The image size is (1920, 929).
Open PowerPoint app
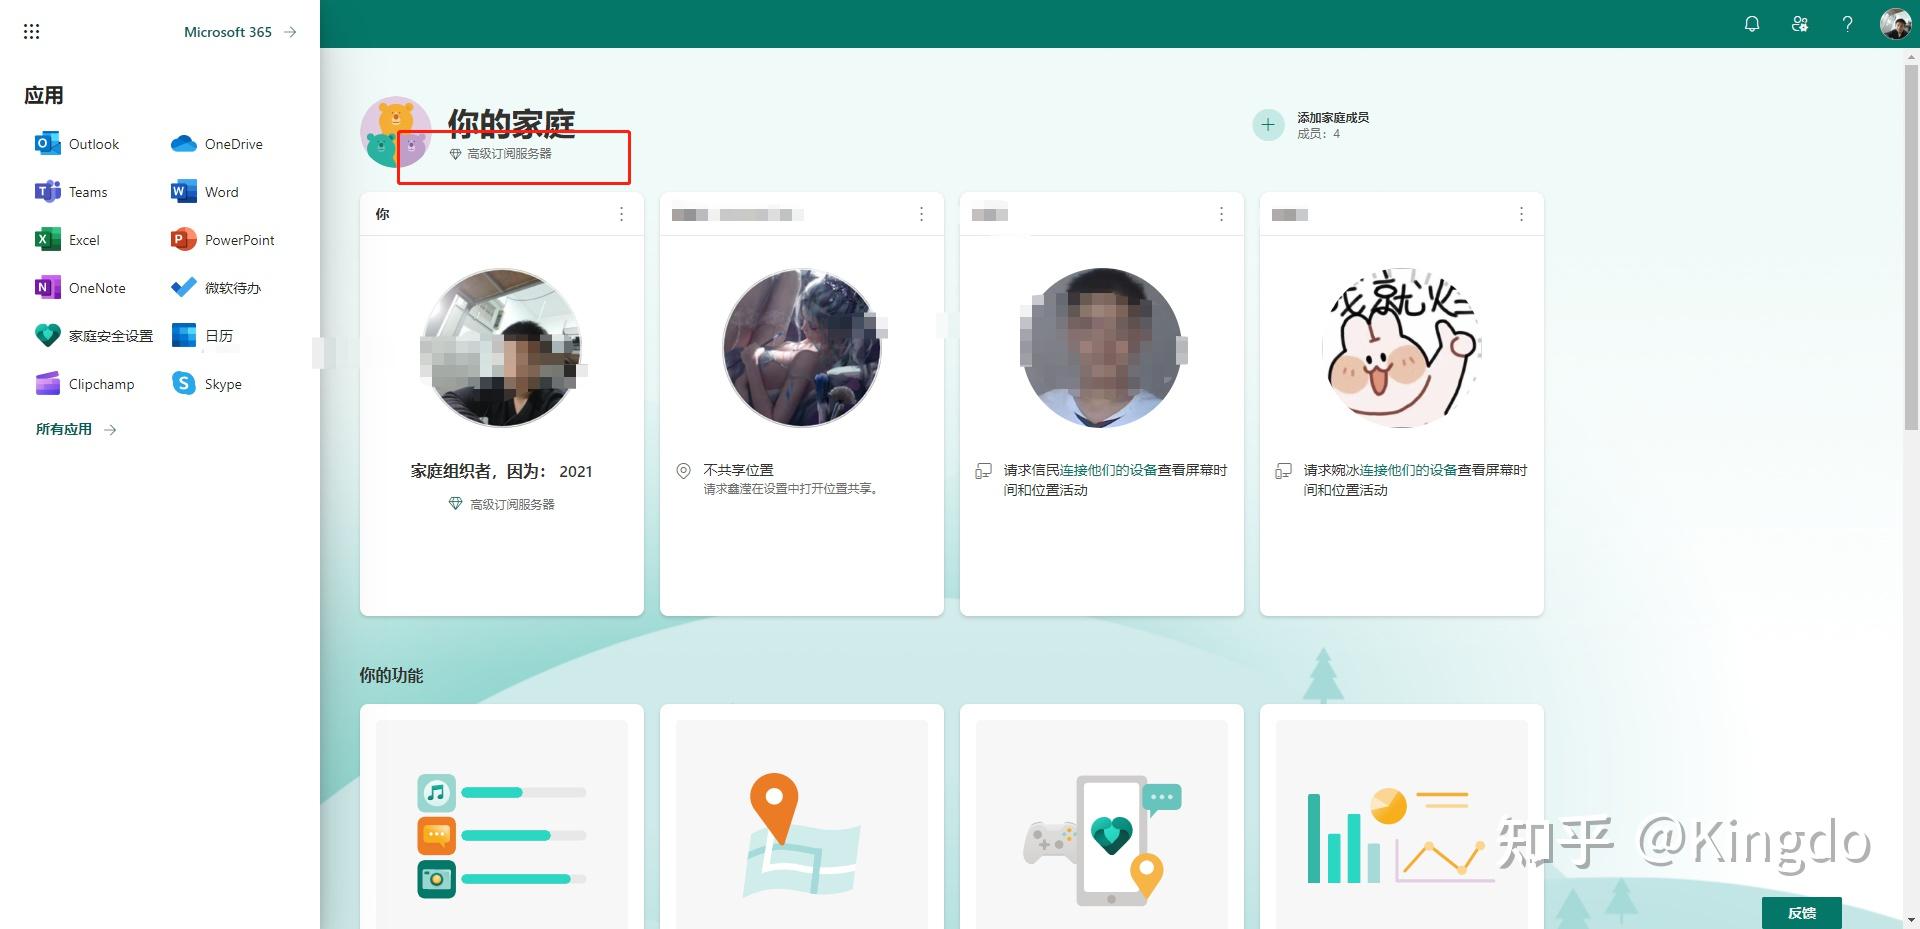(223, 240)
